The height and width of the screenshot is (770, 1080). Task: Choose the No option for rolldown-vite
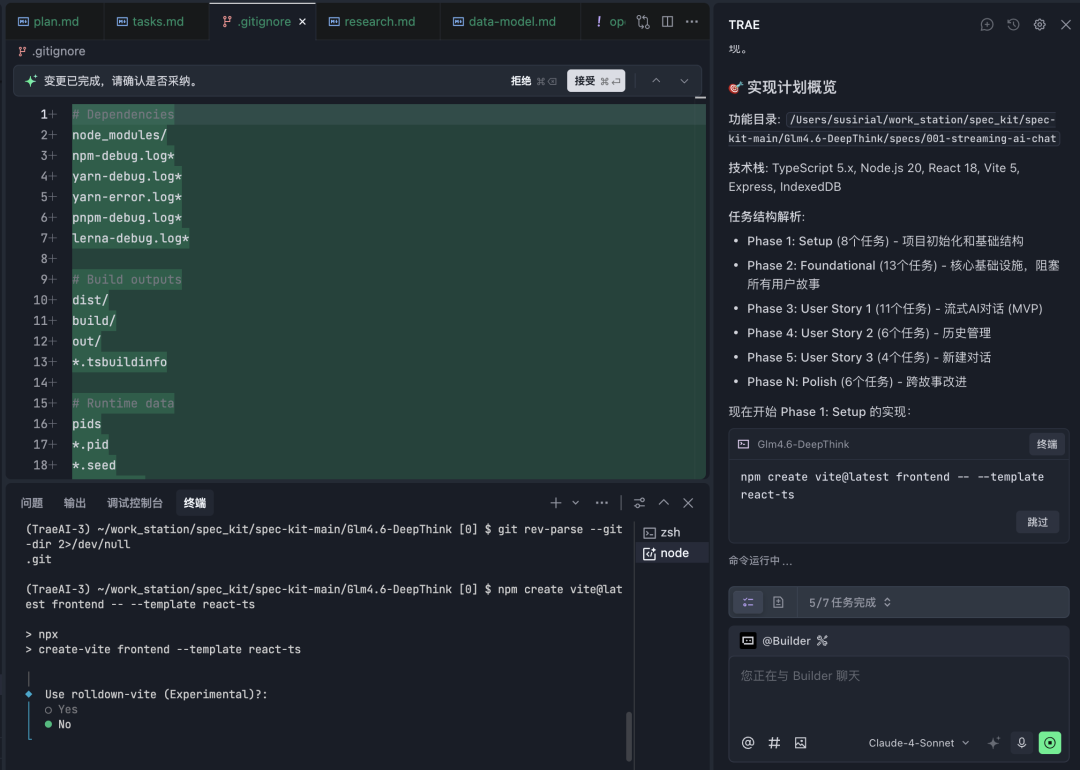click(59, 725)
